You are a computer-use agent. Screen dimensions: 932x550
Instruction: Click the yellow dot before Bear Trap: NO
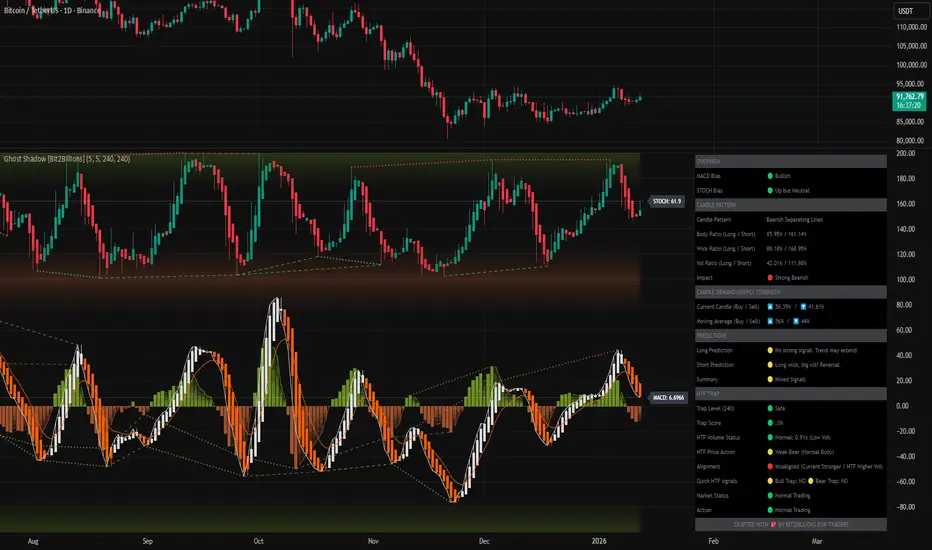click(810, 481)
